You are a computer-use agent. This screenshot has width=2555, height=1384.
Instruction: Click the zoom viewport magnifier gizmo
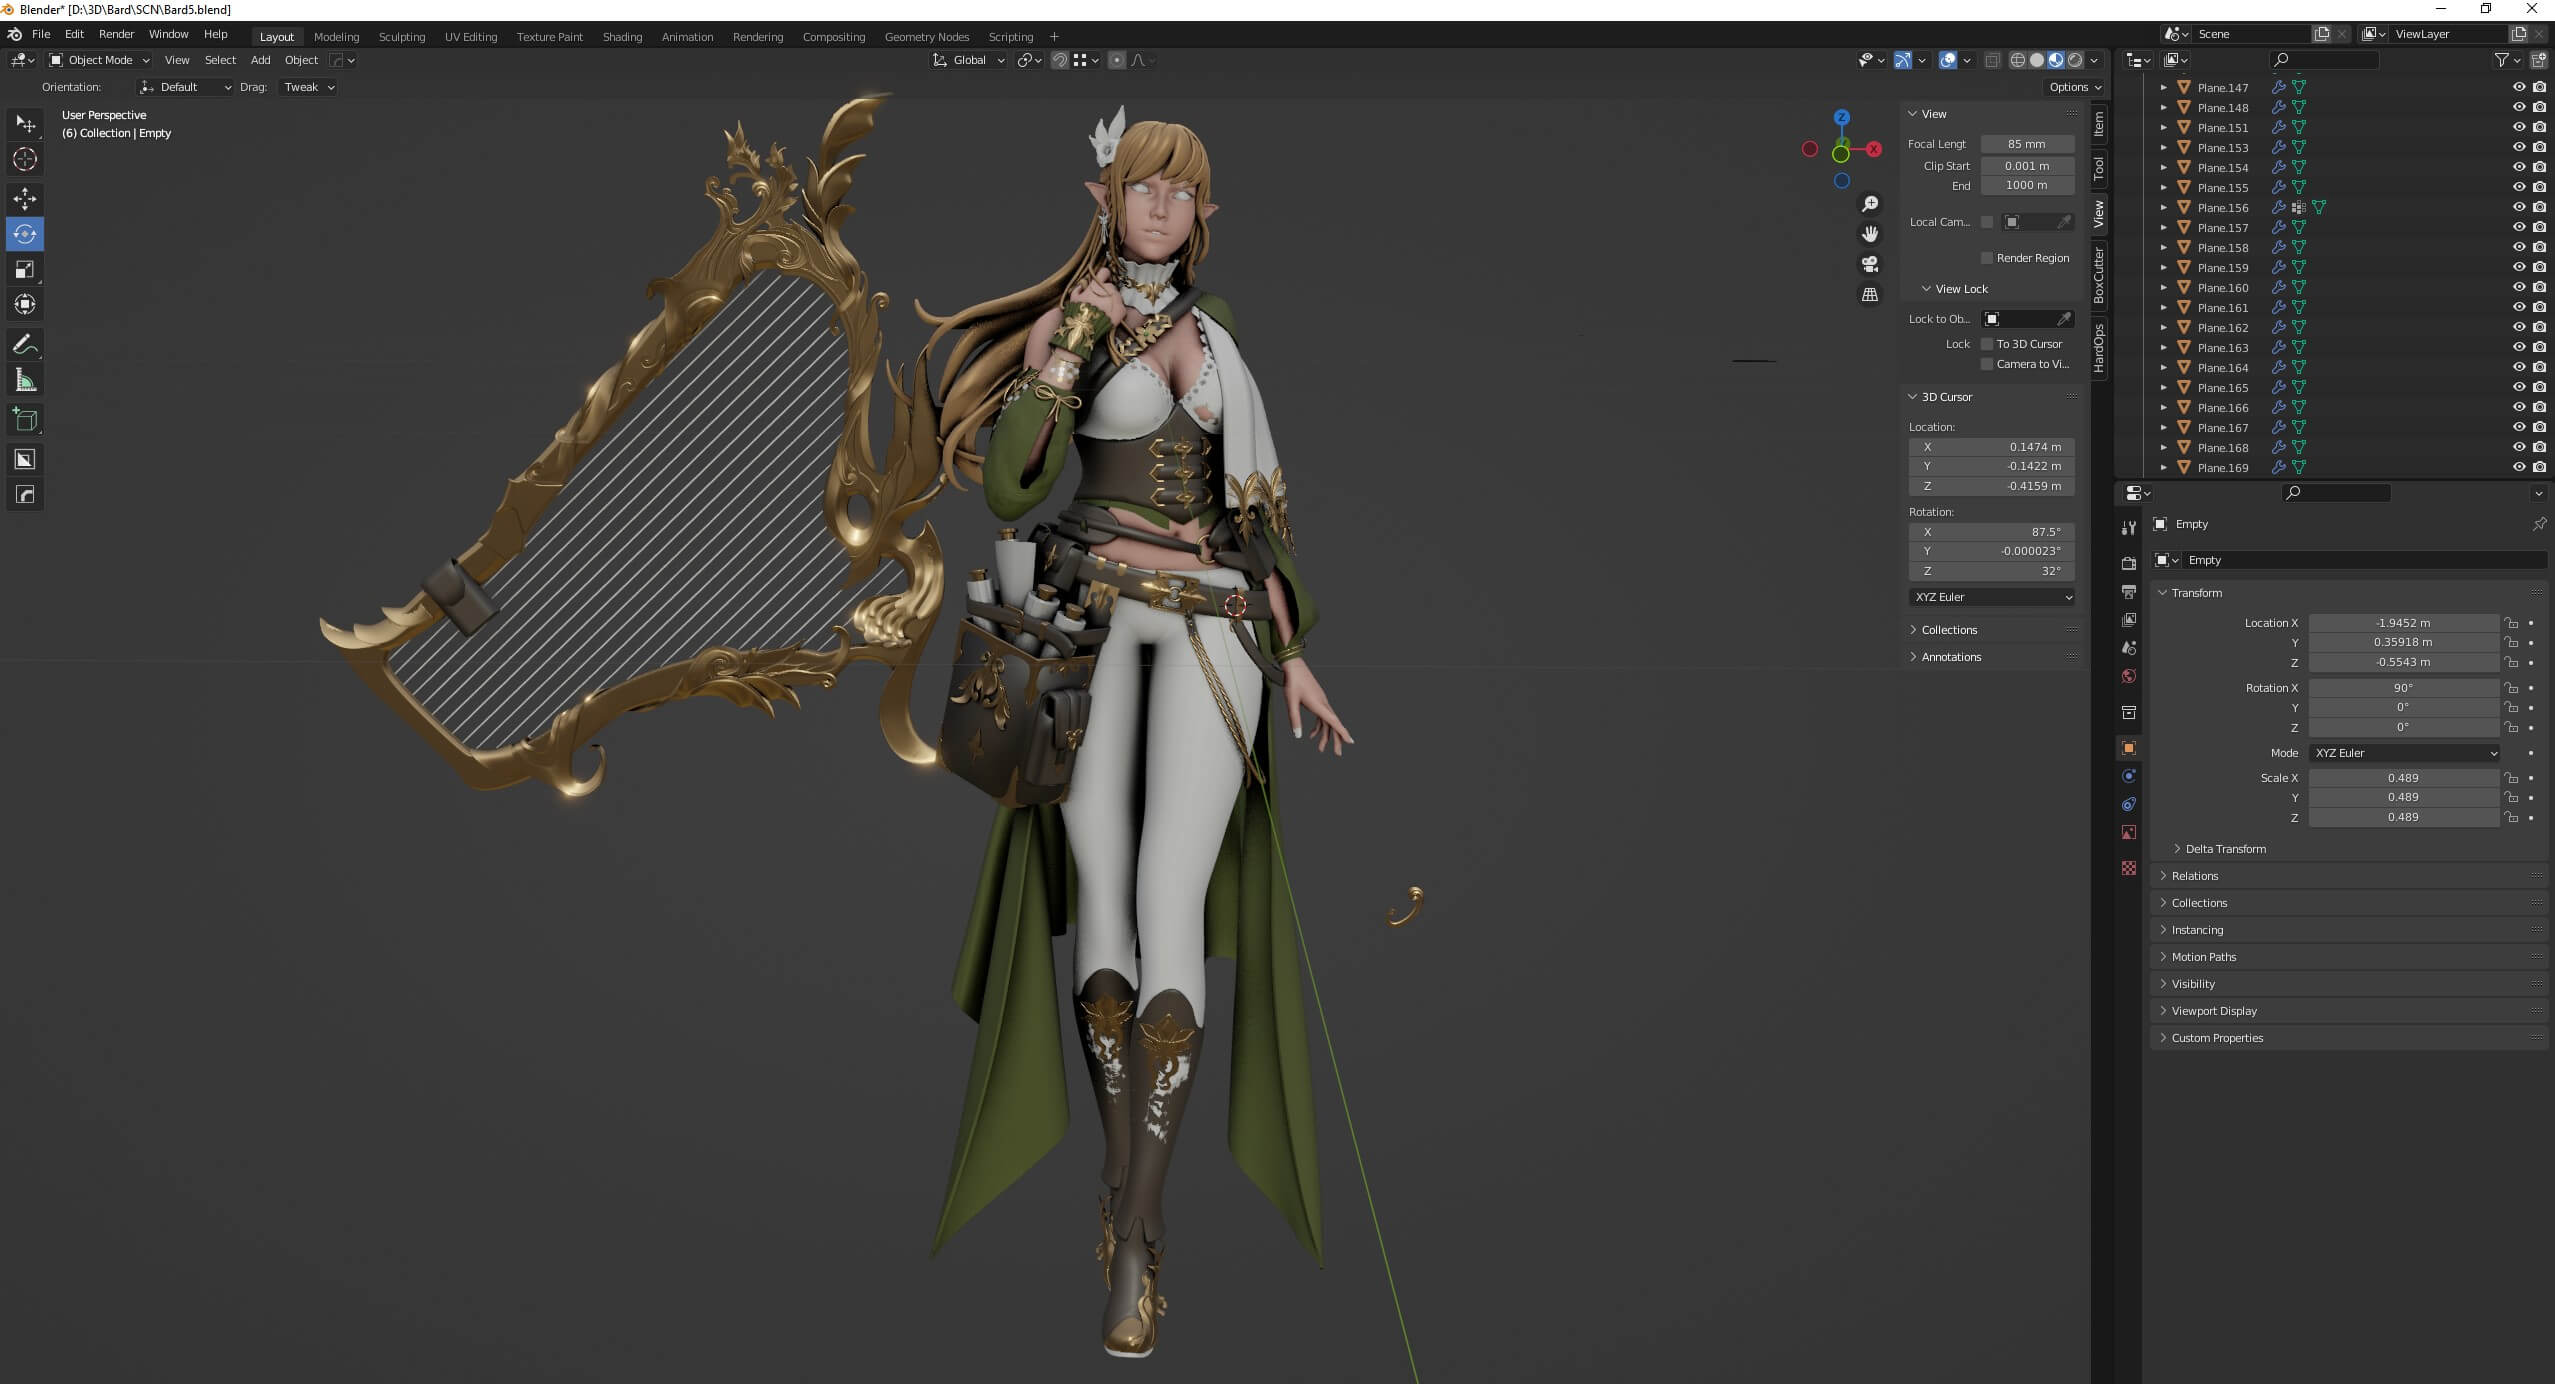[1870, 204]
